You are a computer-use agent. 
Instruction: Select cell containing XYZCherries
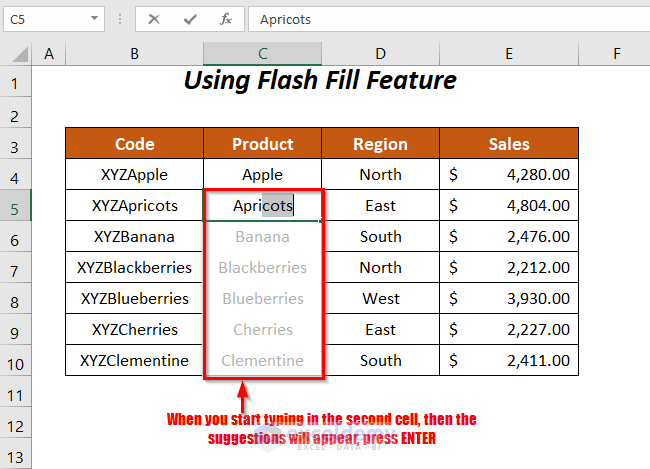(x=134, y=329)
